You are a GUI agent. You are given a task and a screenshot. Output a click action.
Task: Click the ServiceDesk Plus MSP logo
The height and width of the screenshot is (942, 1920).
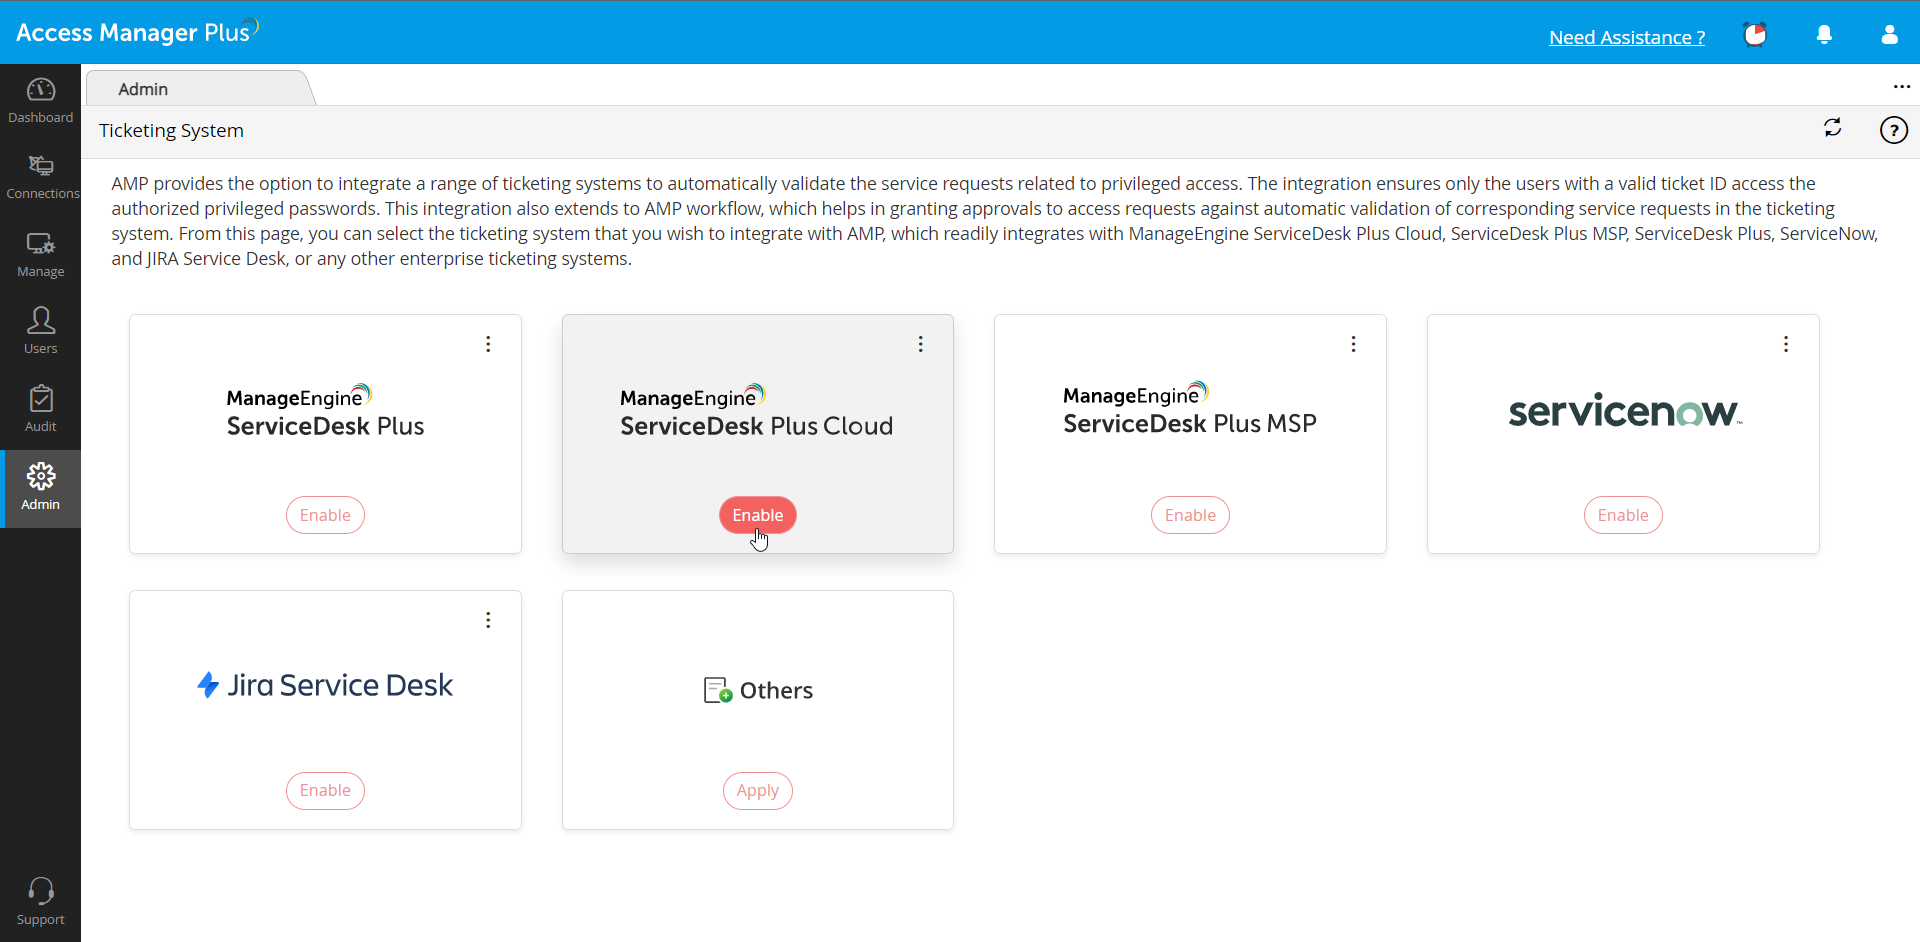(x=1189, y=410)
